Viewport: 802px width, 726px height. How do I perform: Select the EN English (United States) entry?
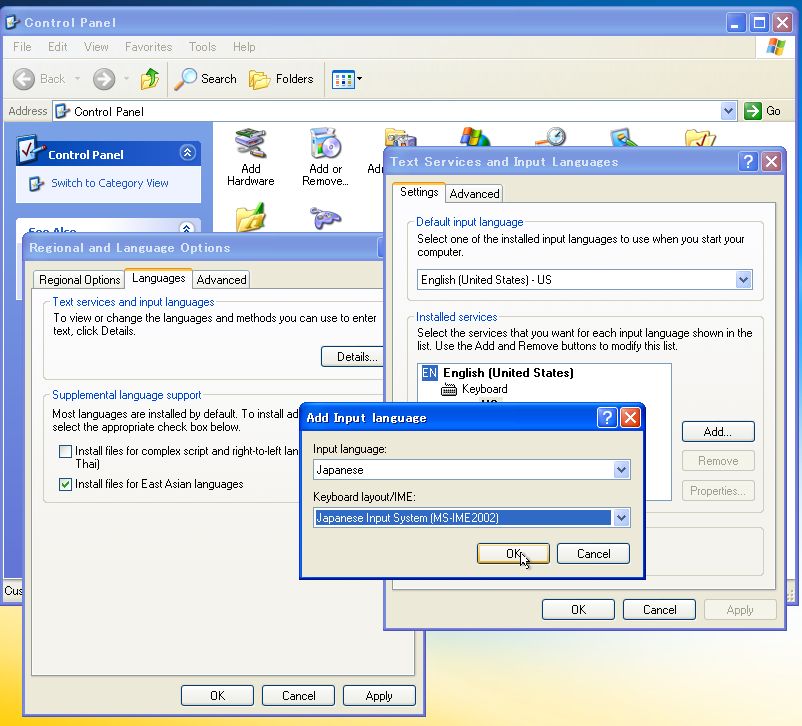coord(498,373)
